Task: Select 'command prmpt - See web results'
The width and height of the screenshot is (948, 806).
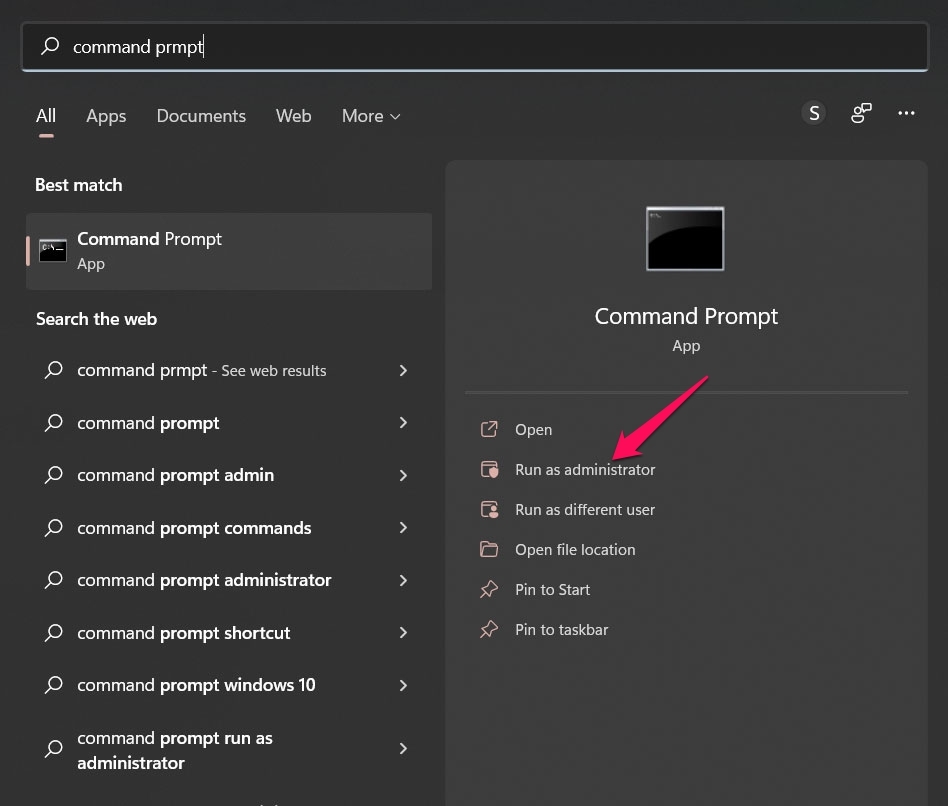Action: [229, 370]
